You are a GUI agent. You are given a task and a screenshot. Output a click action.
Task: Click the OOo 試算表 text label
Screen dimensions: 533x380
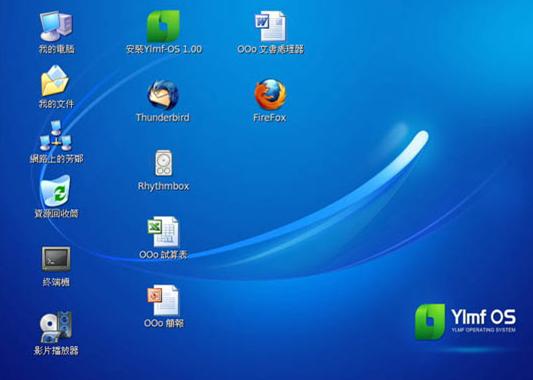tap(164, 255)
